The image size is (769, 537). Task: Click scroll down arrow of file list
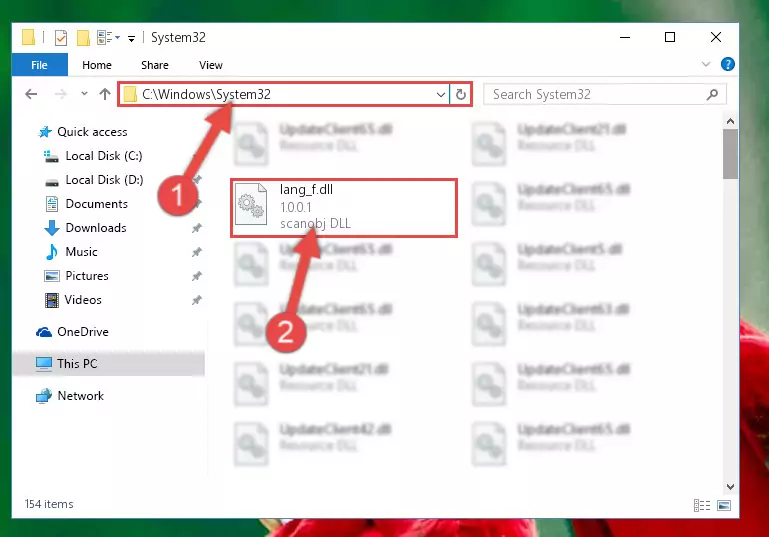coord(730,486)
